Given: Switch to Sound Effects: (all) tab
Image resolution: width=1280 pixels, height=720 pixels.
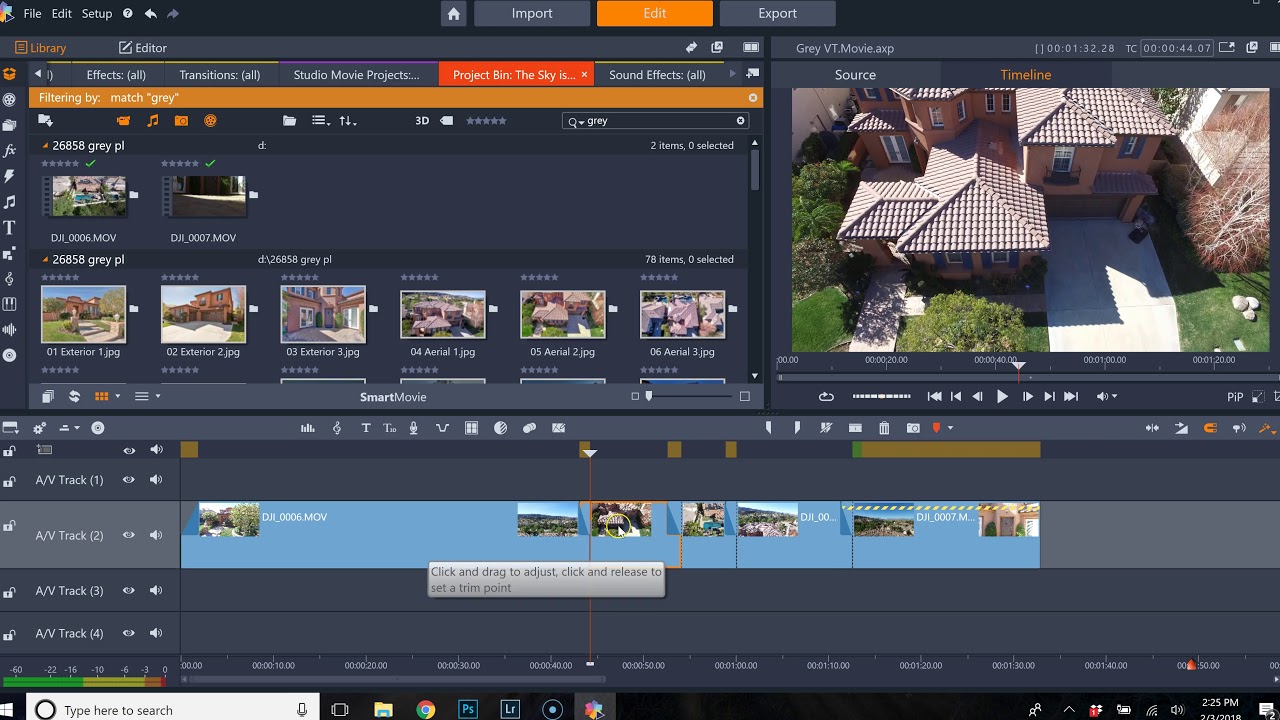Looking at the screenshot, I should coord(657,75).
